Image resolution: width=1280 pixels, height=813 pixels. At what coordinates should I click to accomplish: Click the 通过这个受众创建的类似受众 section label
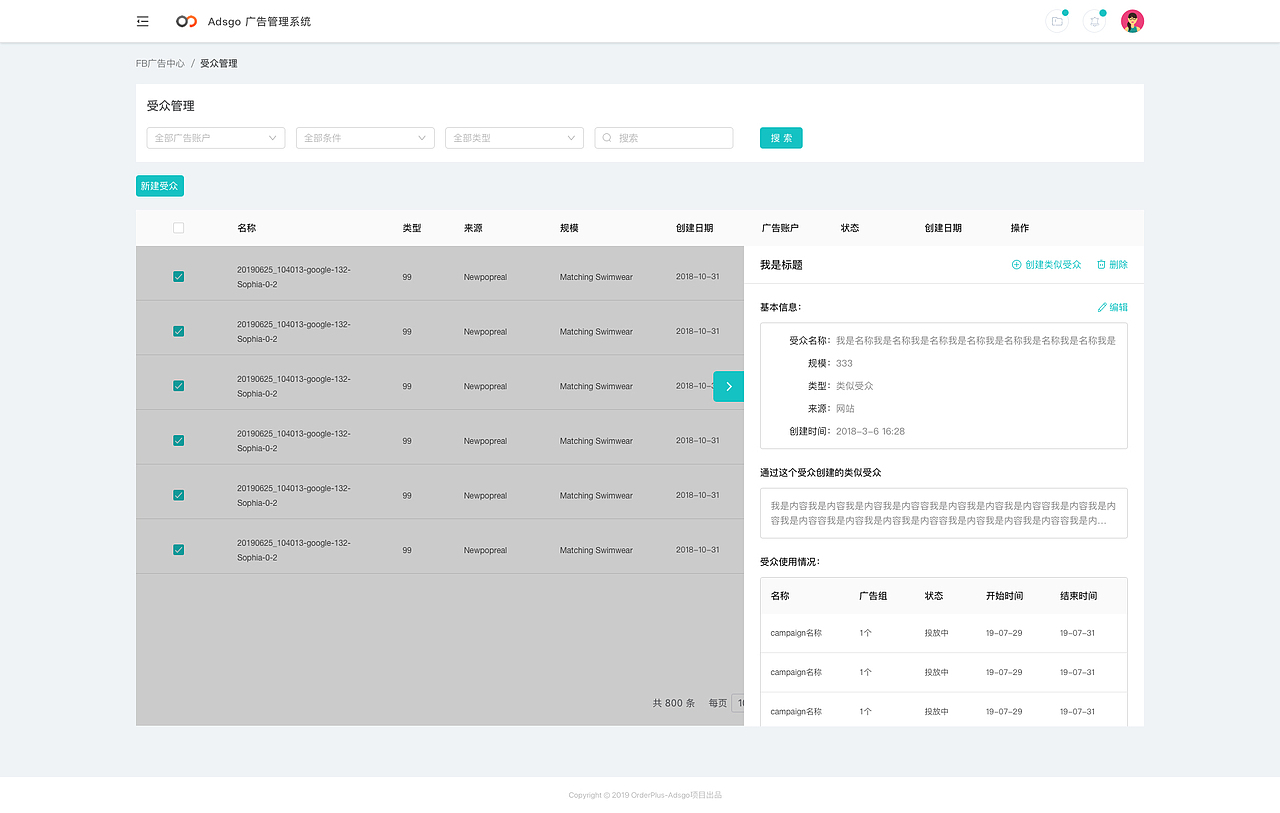click(x=821, y=472)
